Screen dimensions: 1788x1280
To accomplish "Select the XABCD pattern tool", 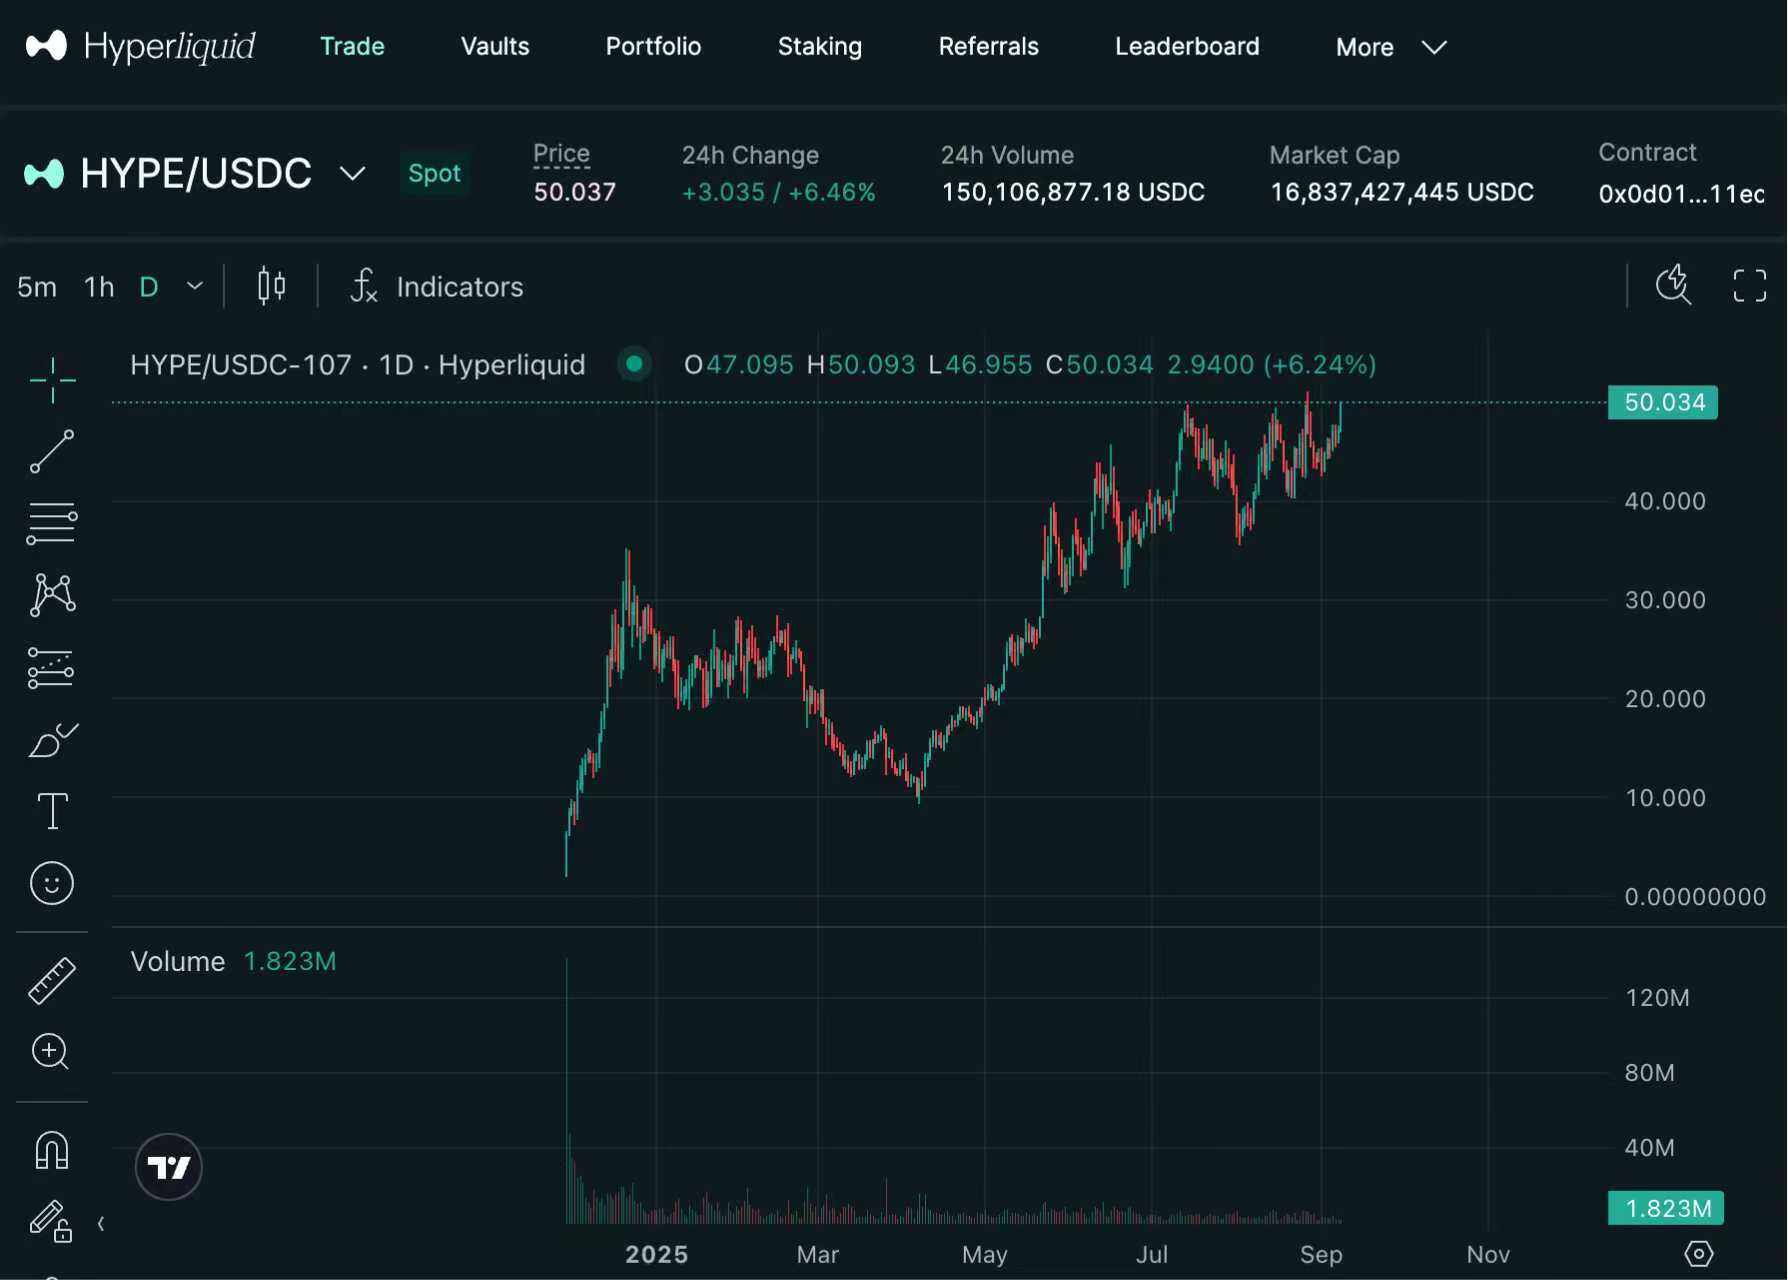I will coord(52,595).
